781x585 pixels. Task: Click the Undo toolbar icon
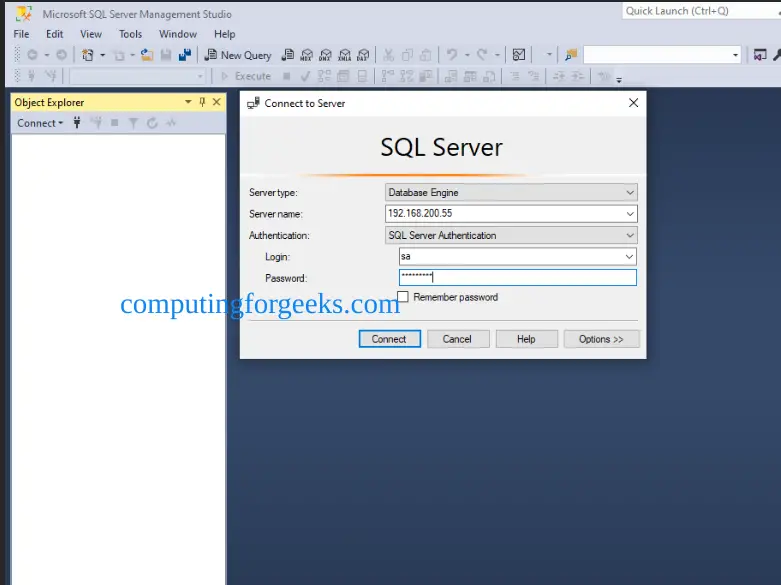coord(452,55)
